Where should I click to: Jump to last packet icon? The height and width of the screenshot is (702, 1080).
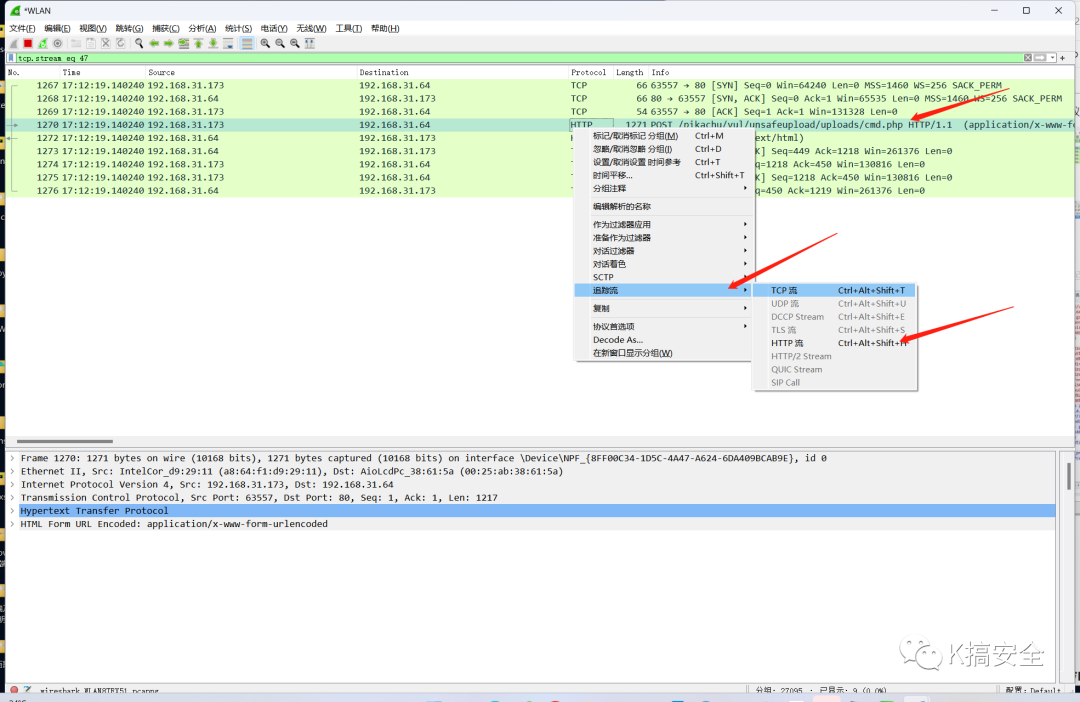[214, 43]
